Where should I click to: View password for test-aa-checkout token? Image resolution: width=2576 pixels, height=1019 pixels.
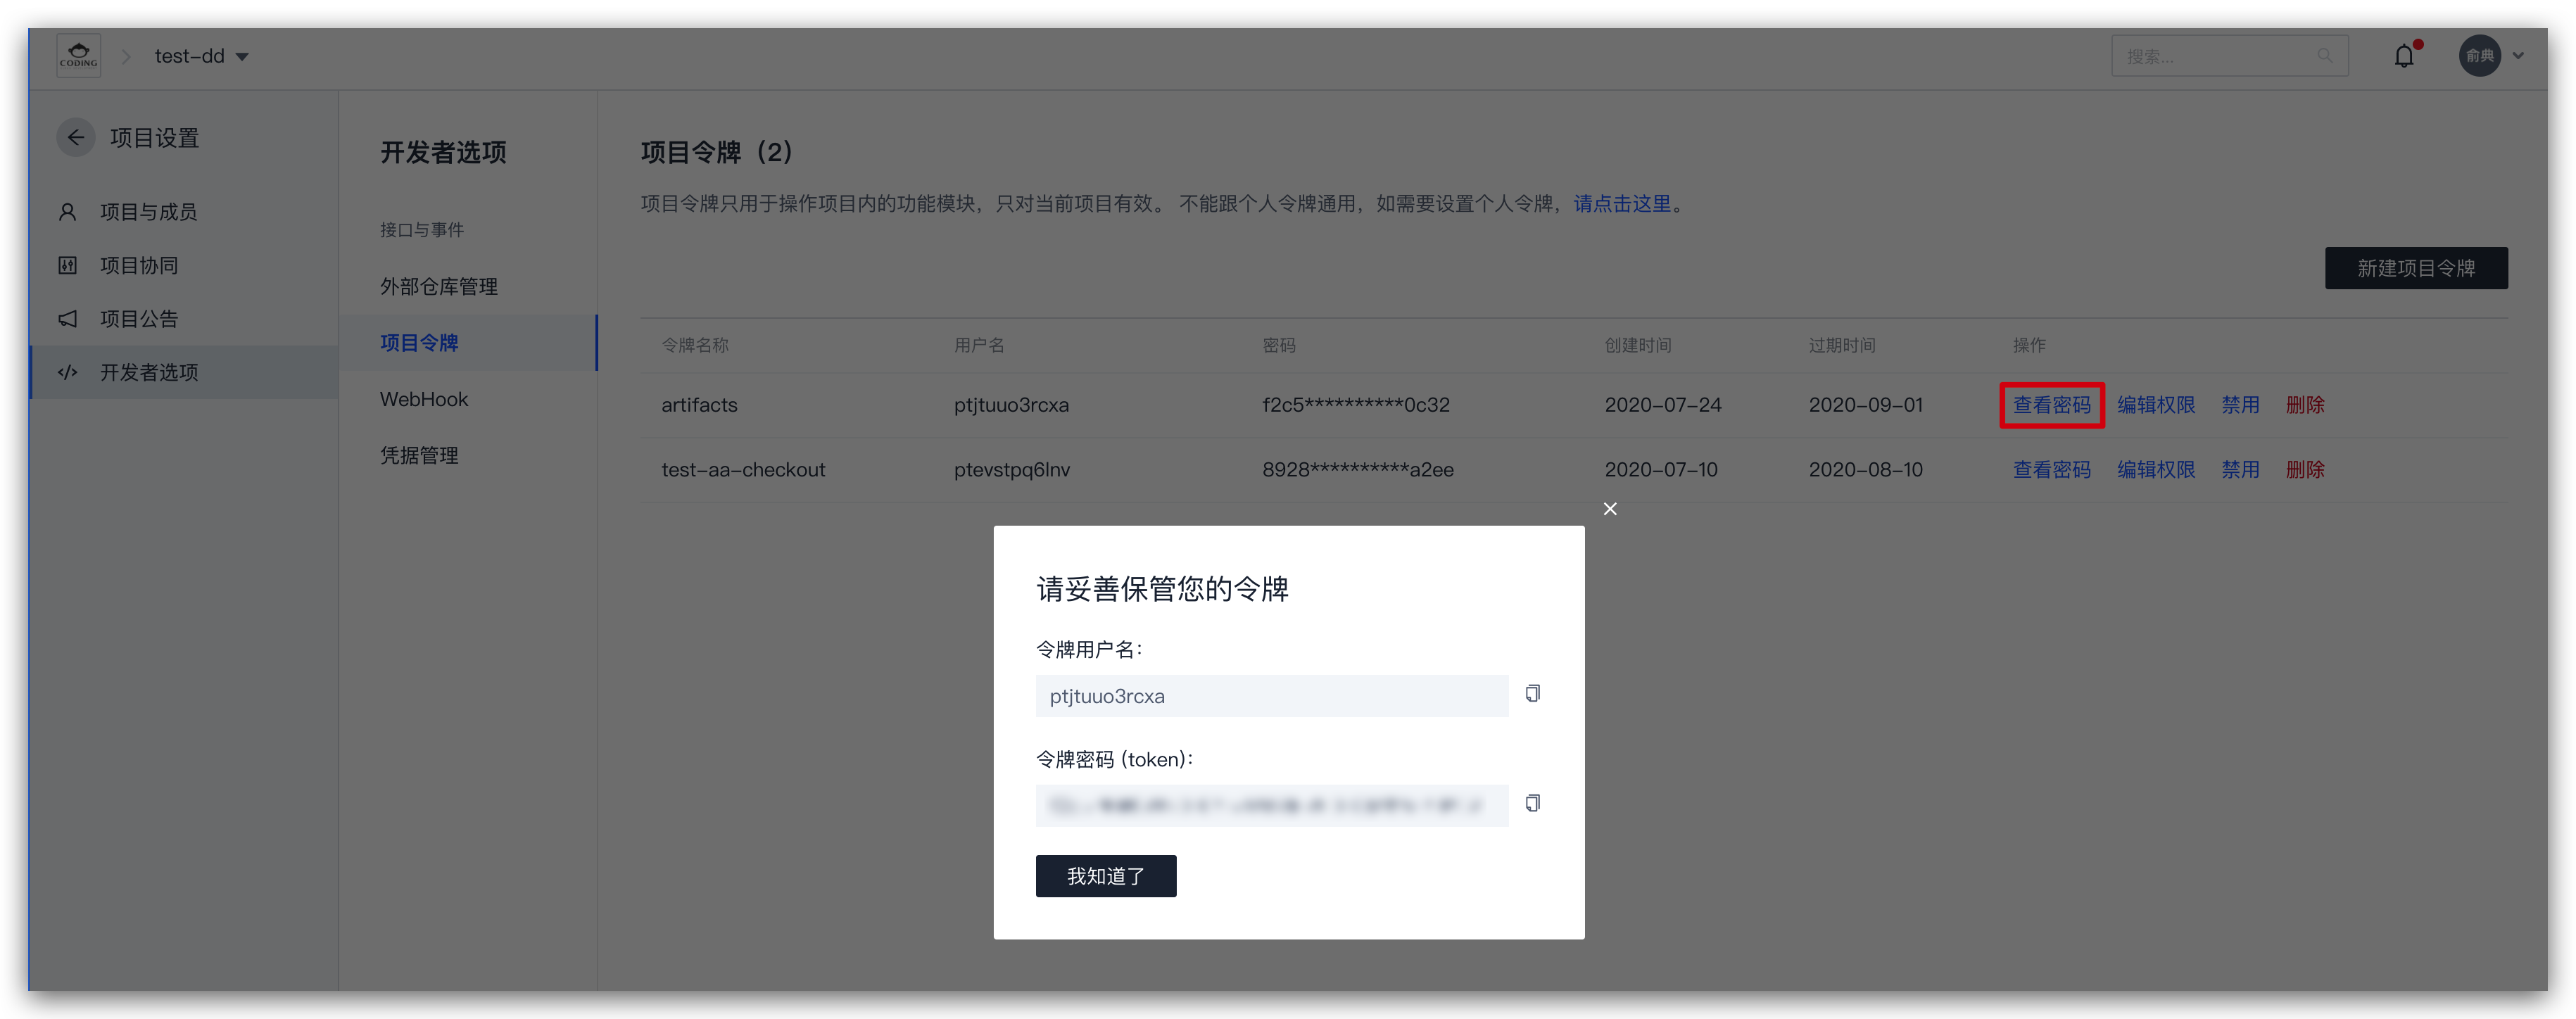coord(2051,470)
